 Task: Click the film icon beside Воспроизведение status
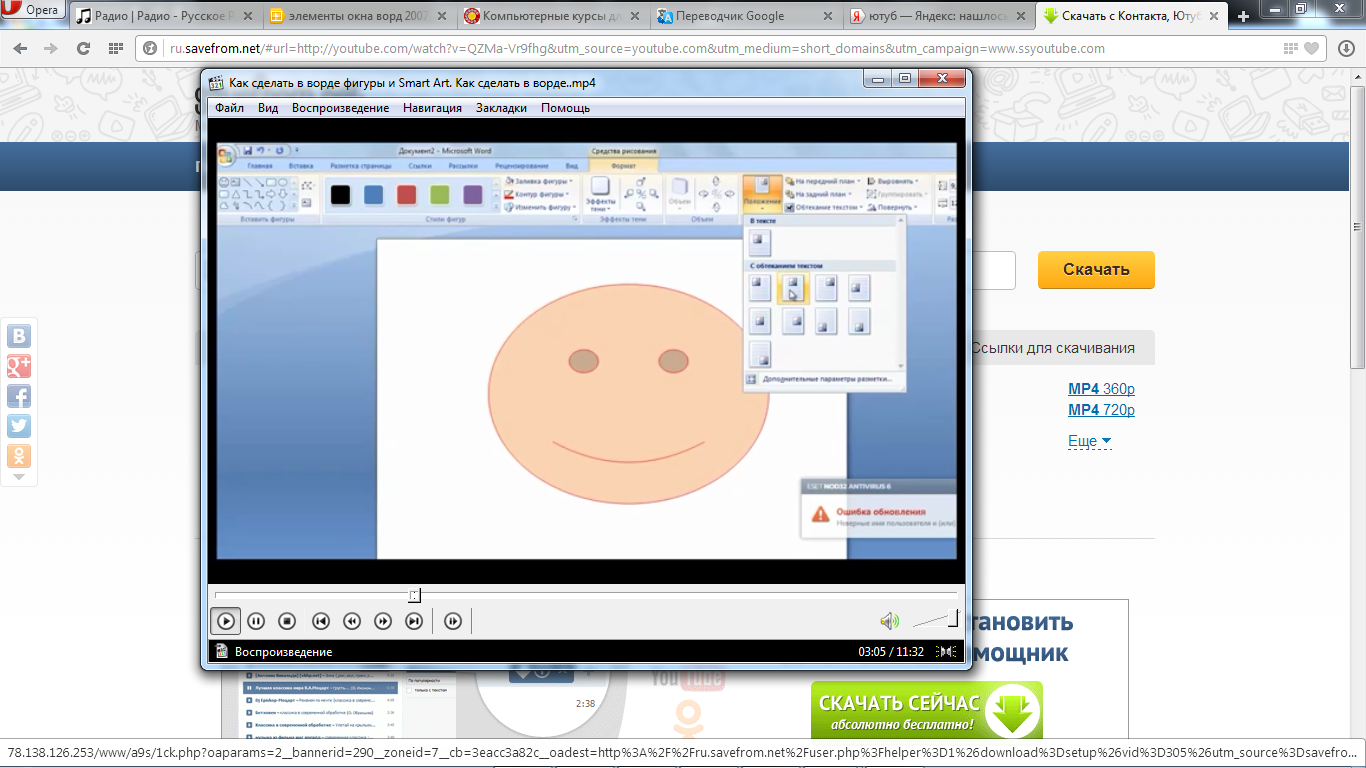[221, 652]
